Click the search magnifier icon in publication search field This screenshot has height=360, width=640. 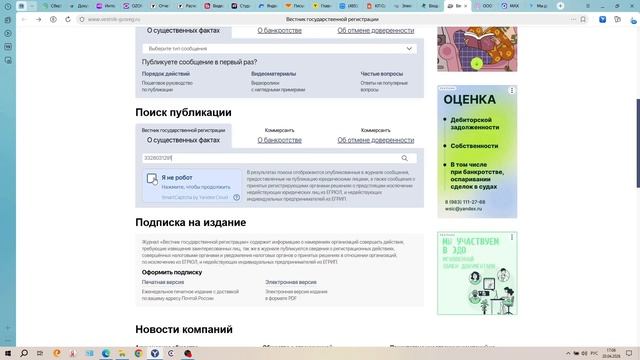tap(404, 158)
